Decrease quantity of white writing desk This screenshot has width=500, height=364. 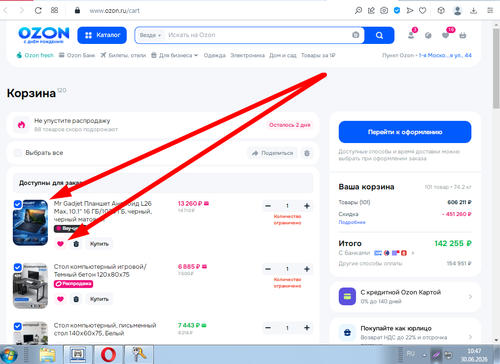[x=268, y=328]
